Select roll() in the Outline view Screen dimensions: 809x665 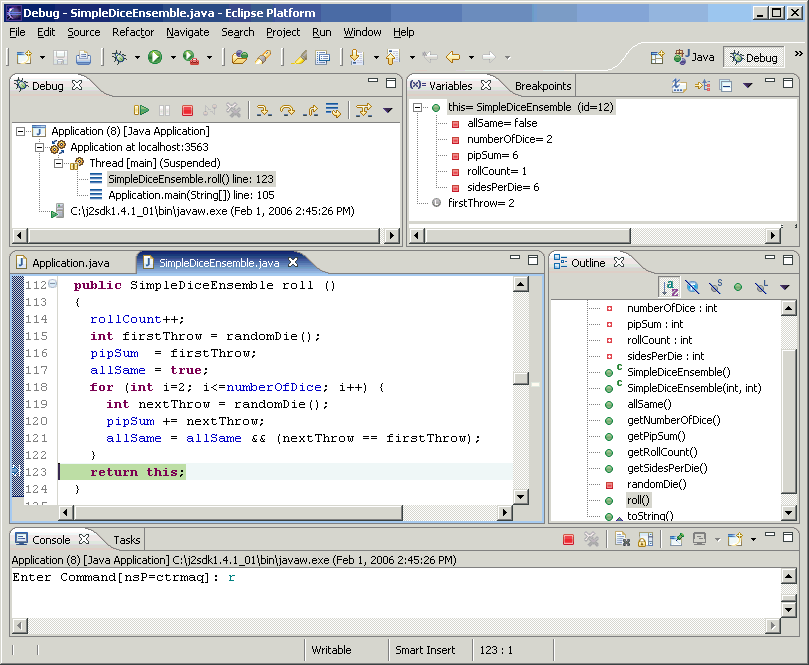pyautogui.click(x=640, y=499)
